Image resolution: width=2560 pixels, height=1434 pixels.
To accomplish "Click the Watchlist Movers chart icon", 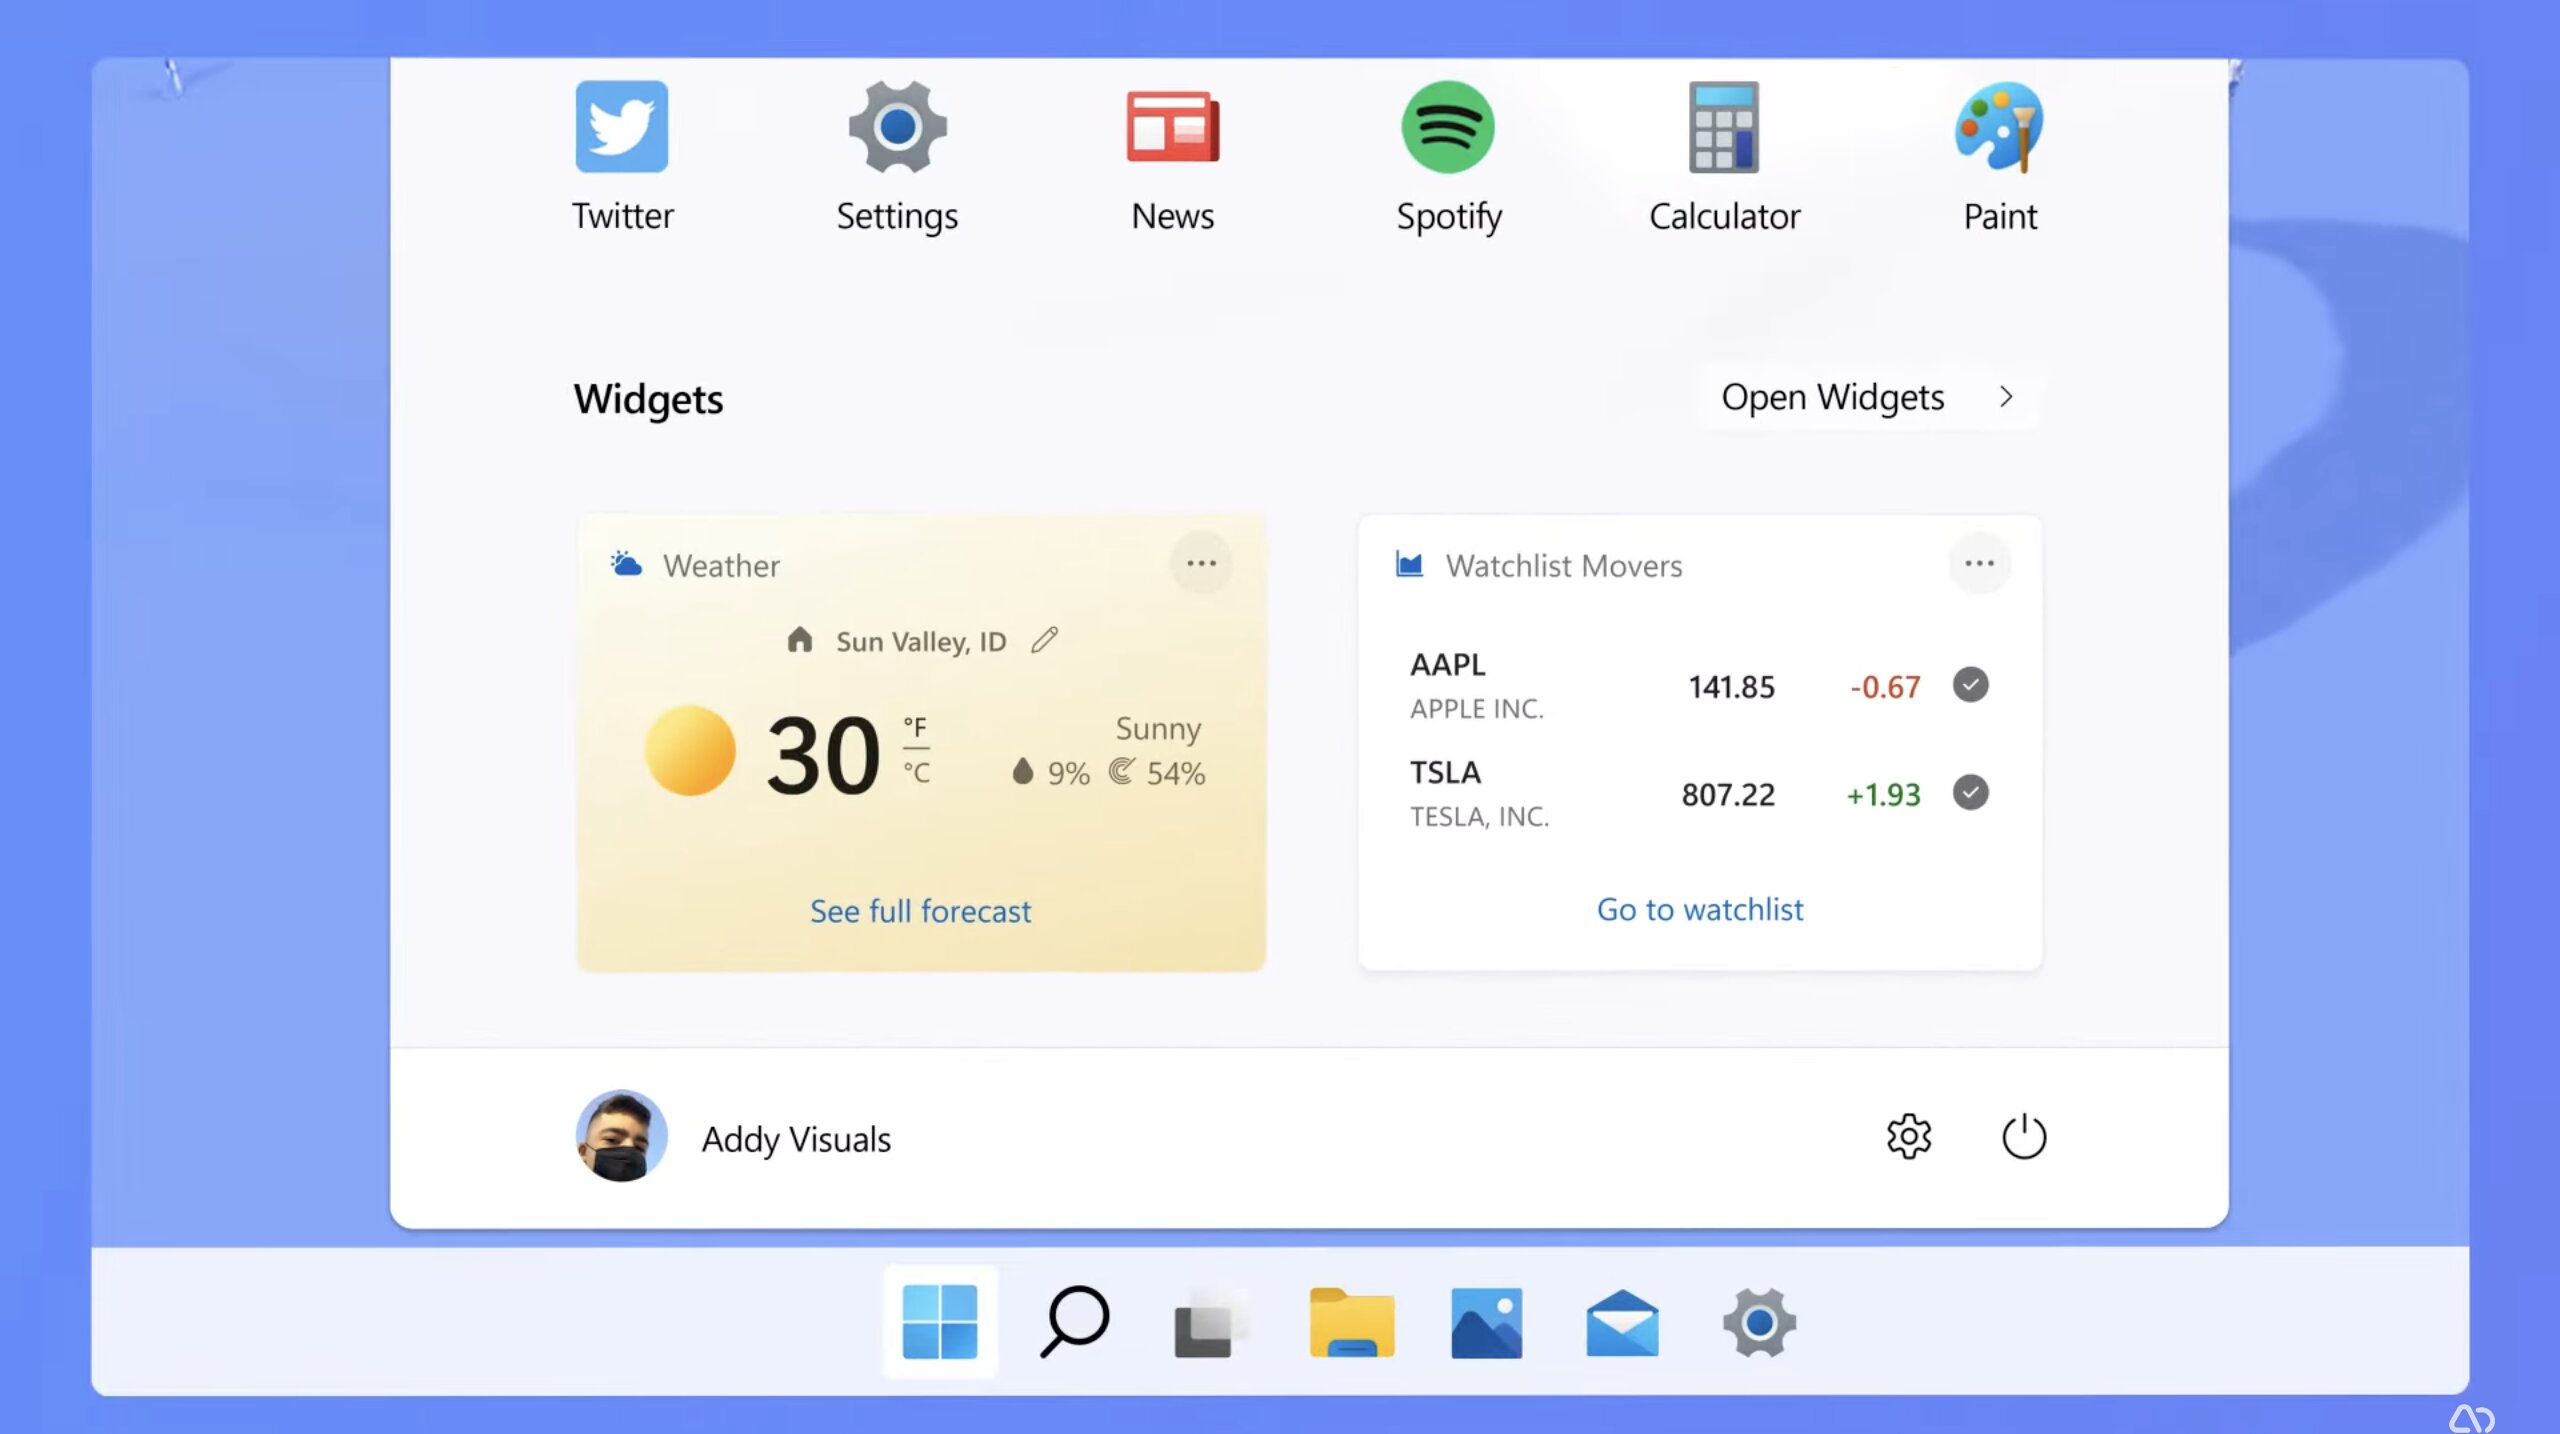I will tap(1409, 565).
